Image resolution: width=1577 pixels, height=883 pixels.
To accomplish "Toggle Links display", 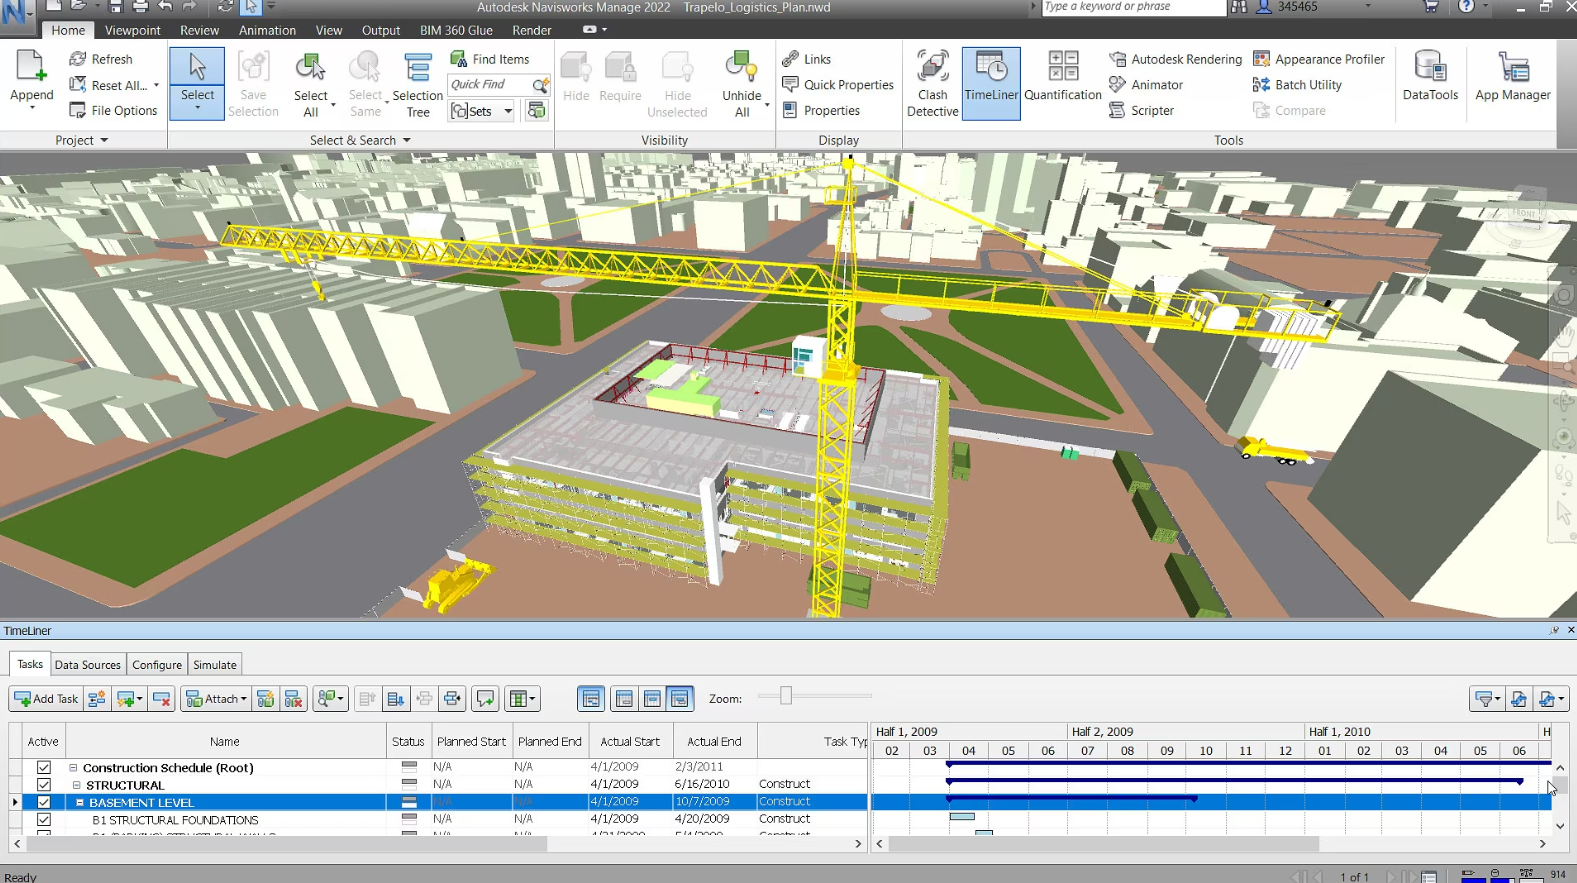I will (x=807, y=59).
